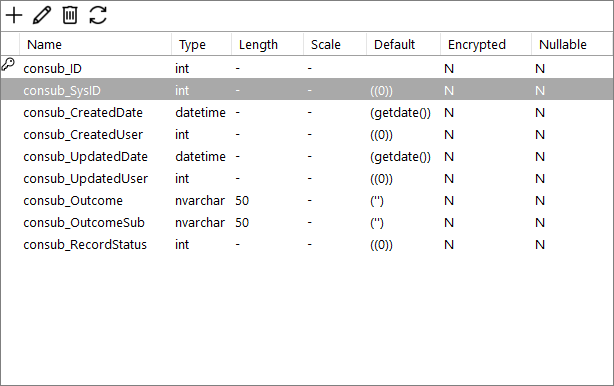
Task: Click the ('') default of consub_Outcome
Action: coord(377,200)
